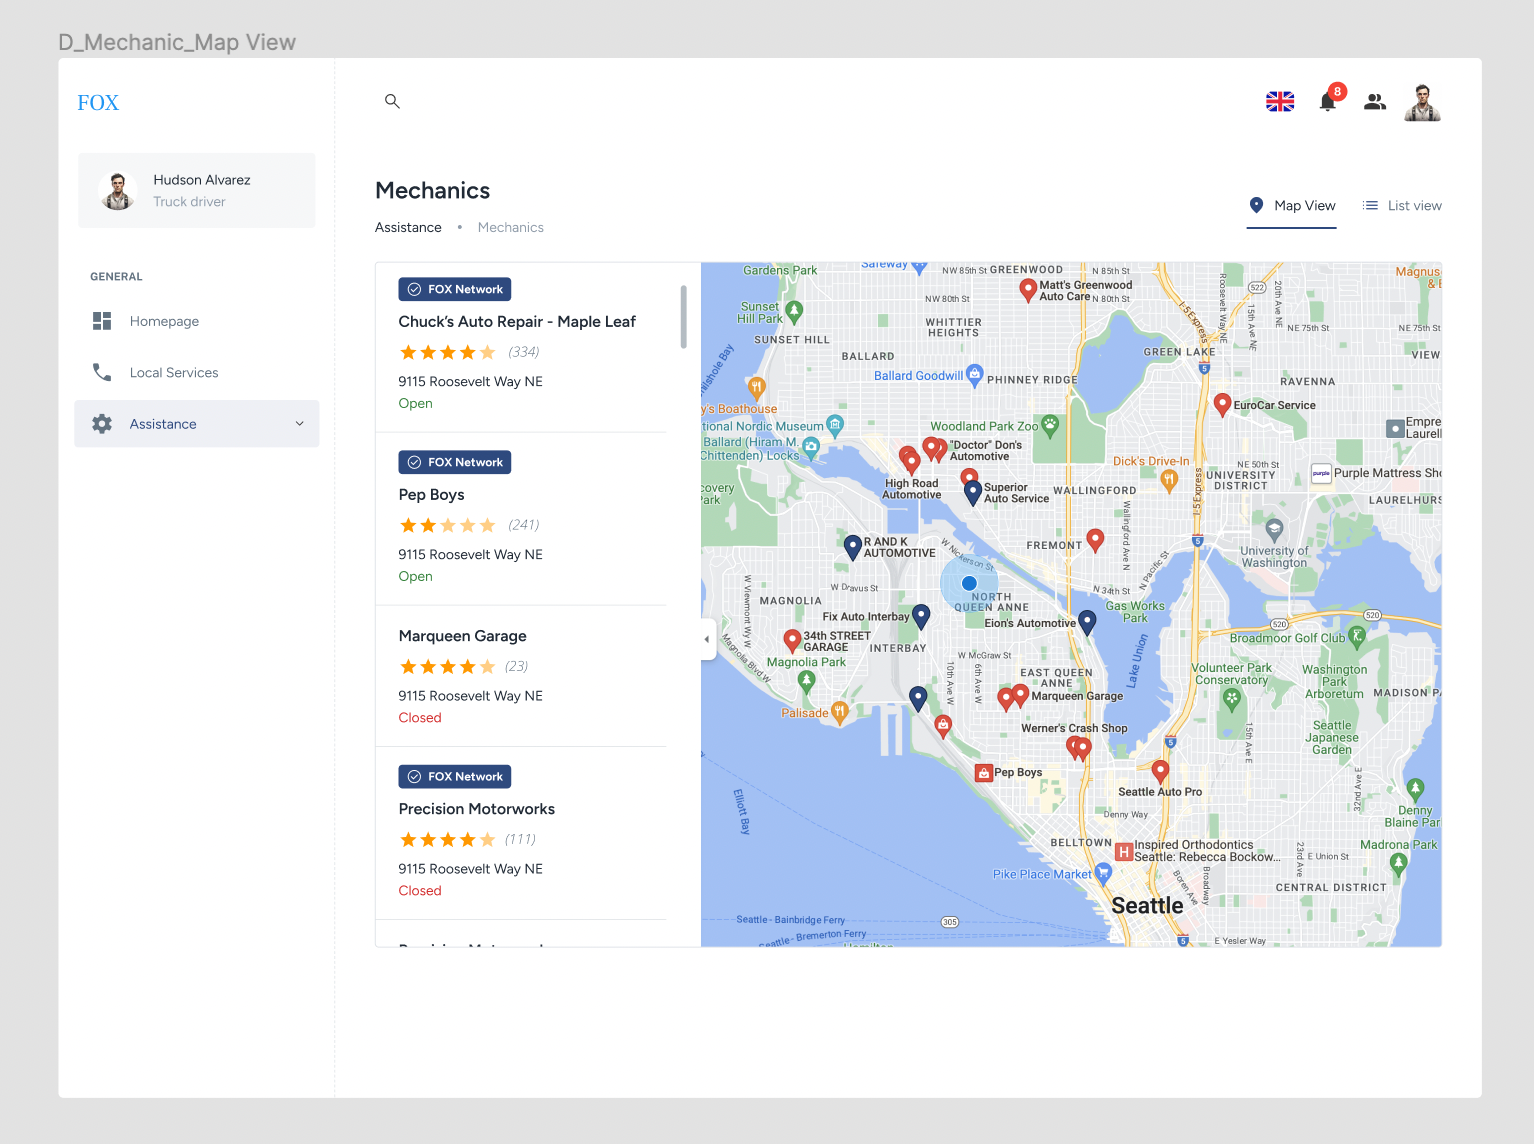Click the Mechanics breadcrumb text

(511, 227)
